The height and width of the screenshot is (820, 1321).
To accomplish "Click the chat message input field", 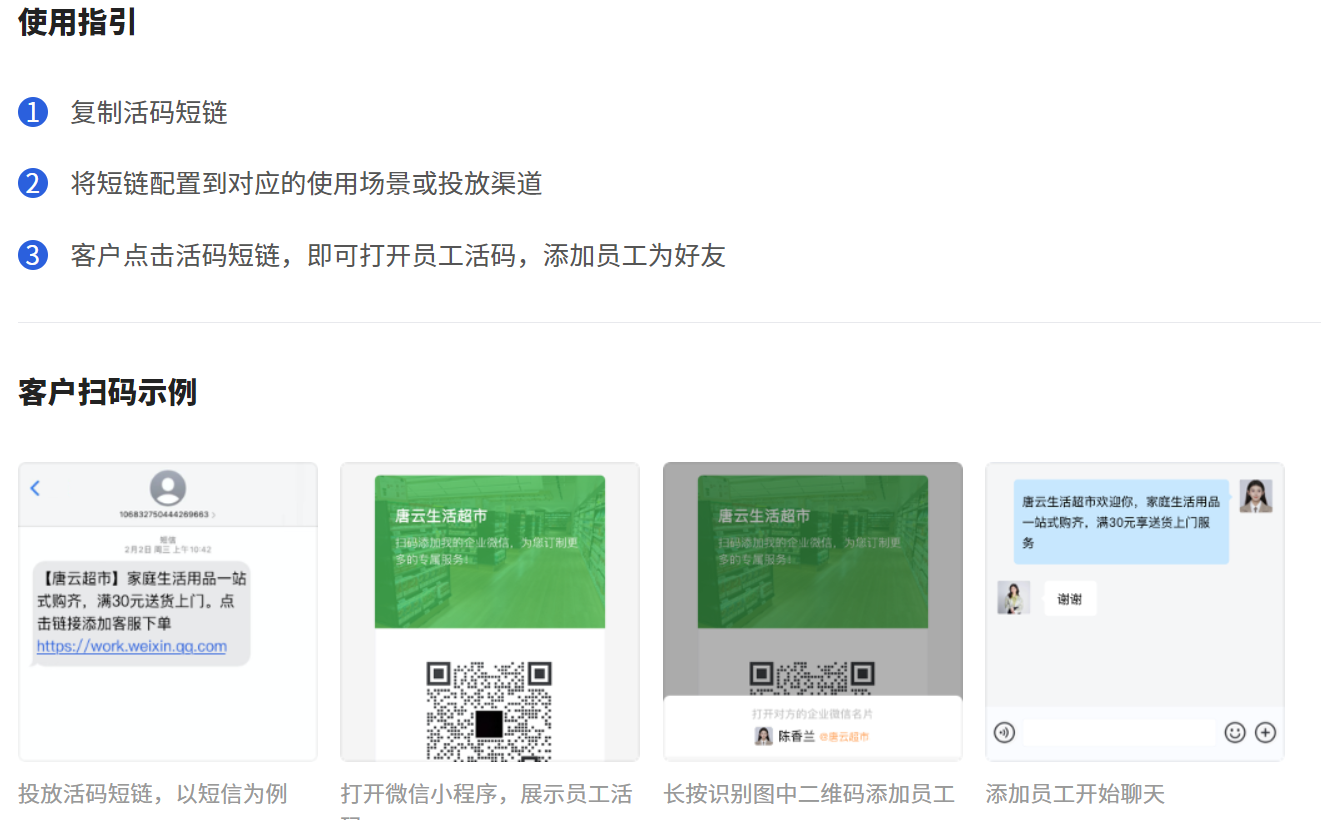I will pos(1119,733).
